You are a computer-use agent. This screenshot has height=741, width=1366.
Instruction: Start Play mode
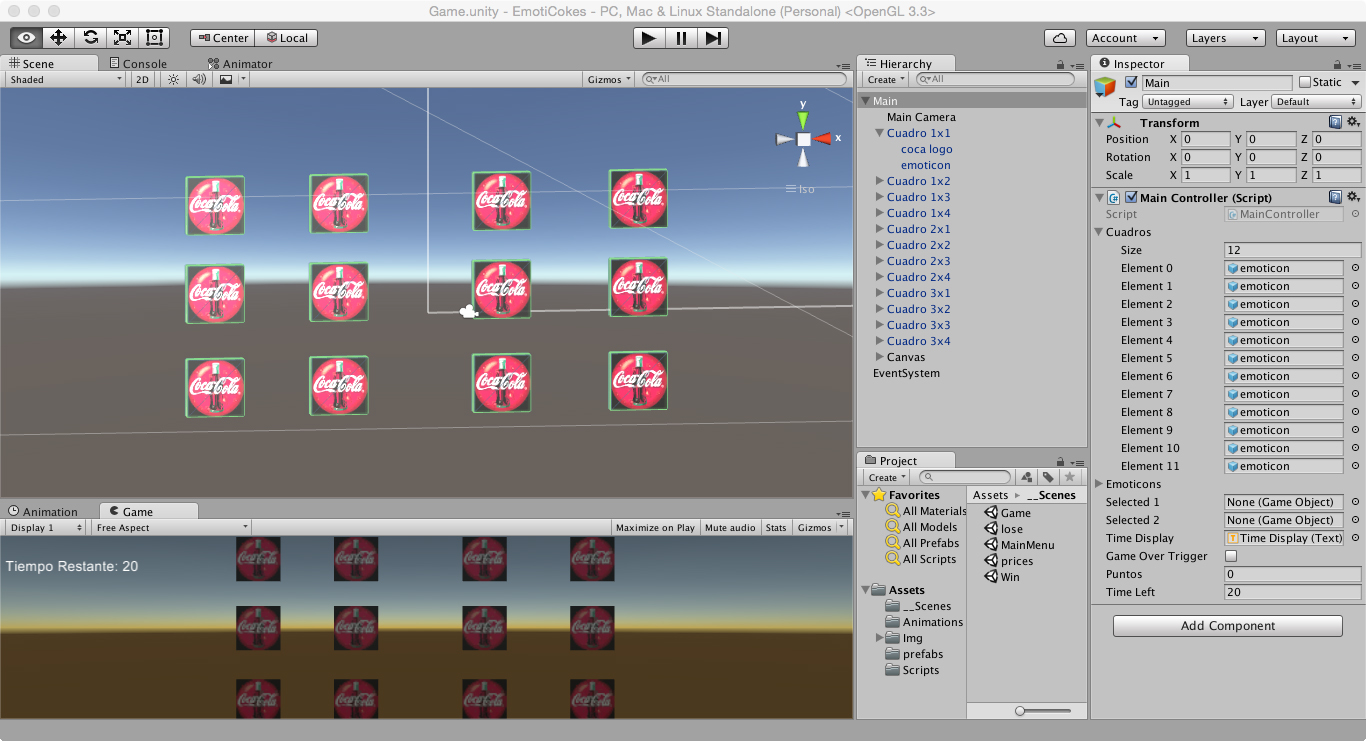[x=649, y=38]
